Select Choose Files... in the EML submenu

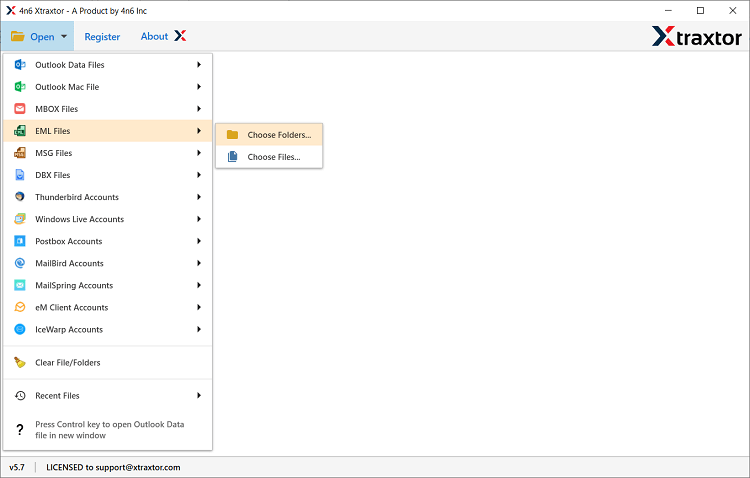pos(269,156)
